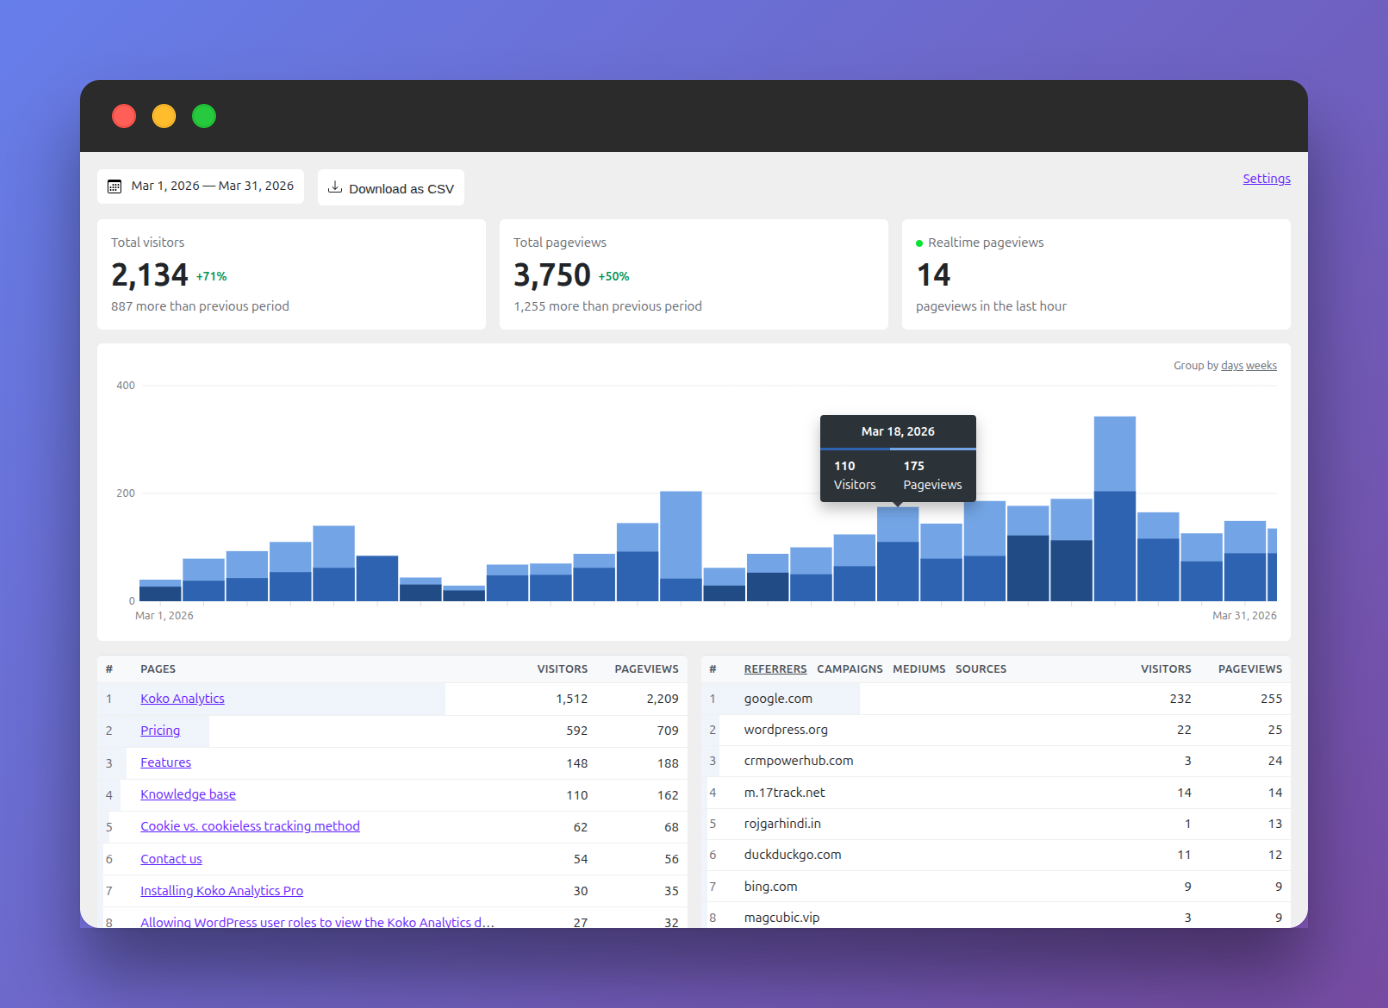Select the m.17track.net referrer row

tap(998, 793)
